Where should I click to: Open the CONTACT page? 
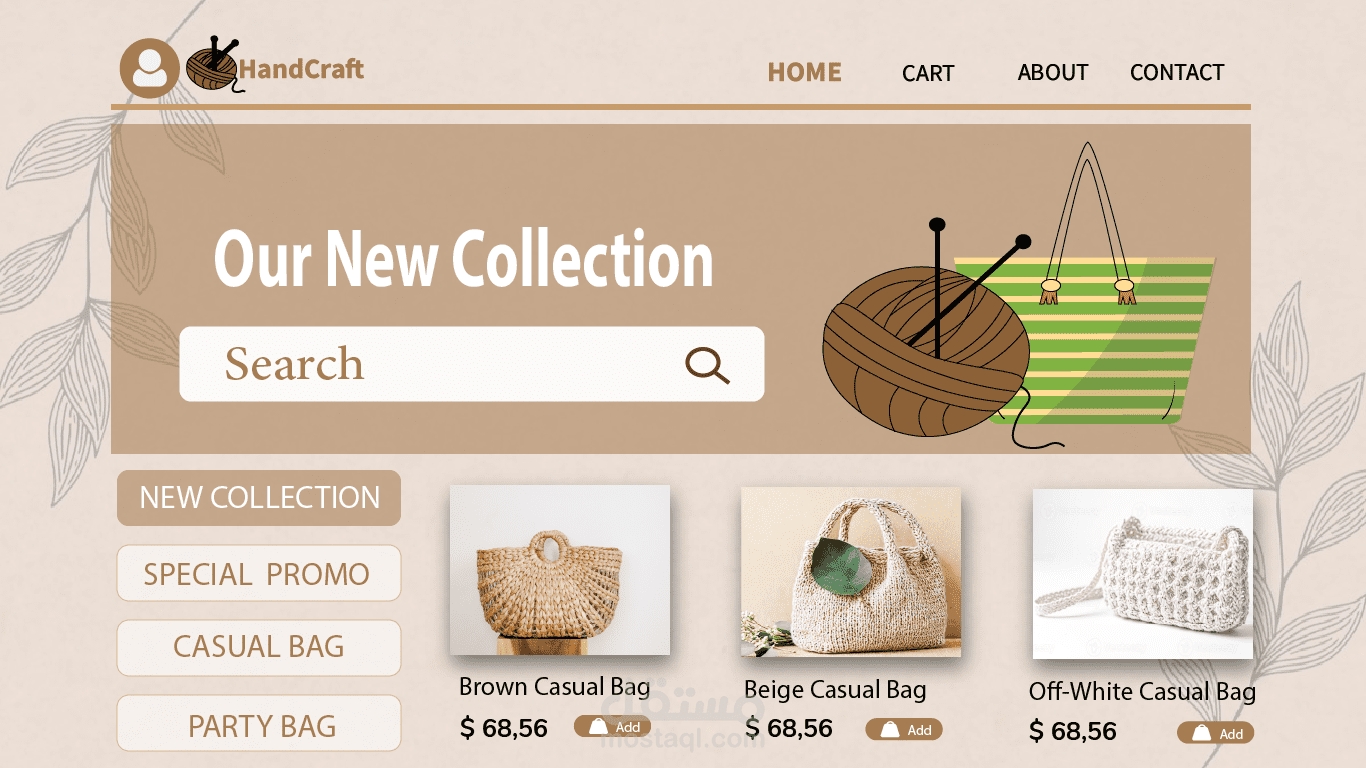click(1177, 72)
